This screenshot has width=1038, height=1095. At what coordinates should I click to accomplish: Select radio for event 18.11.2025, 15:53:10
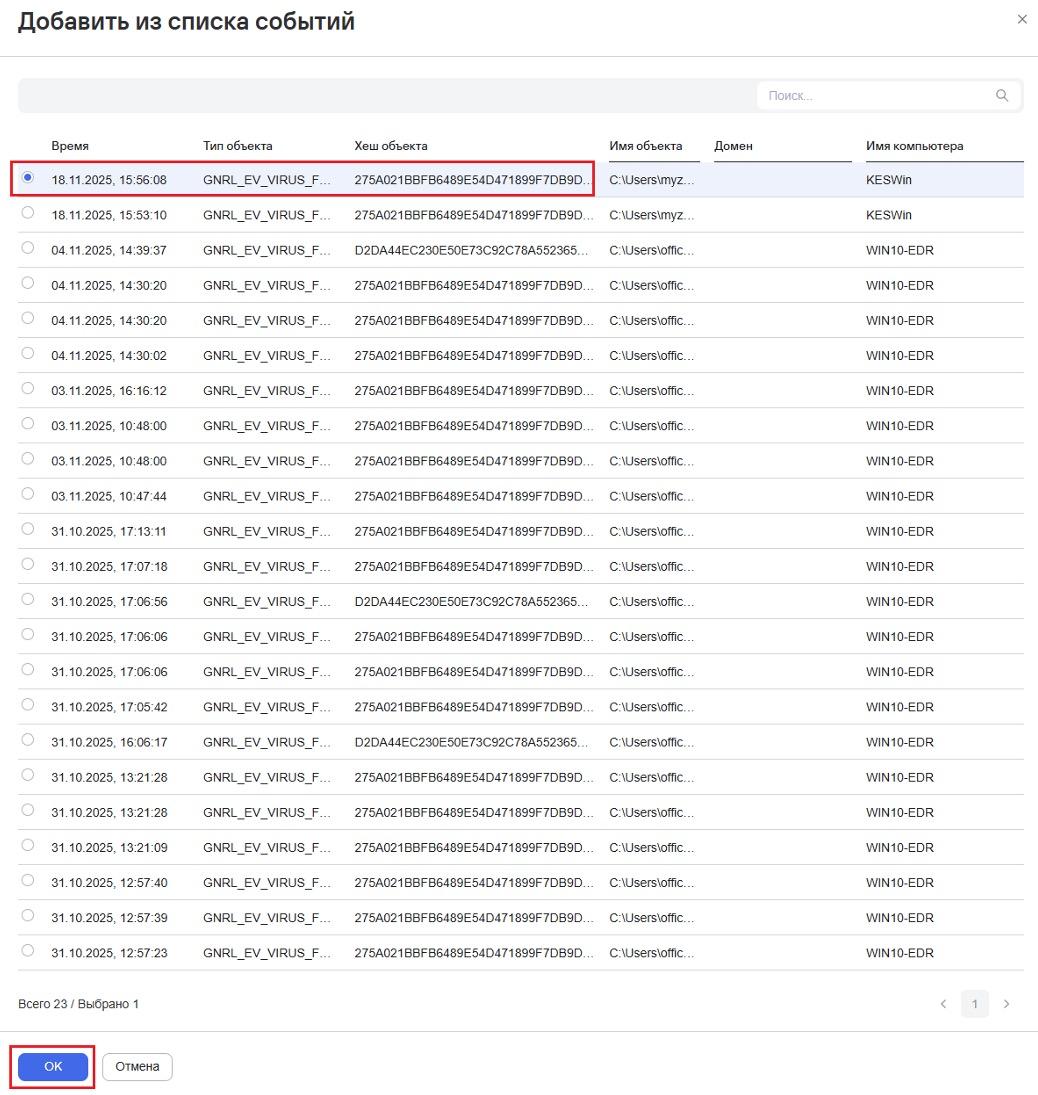(27, 212)
